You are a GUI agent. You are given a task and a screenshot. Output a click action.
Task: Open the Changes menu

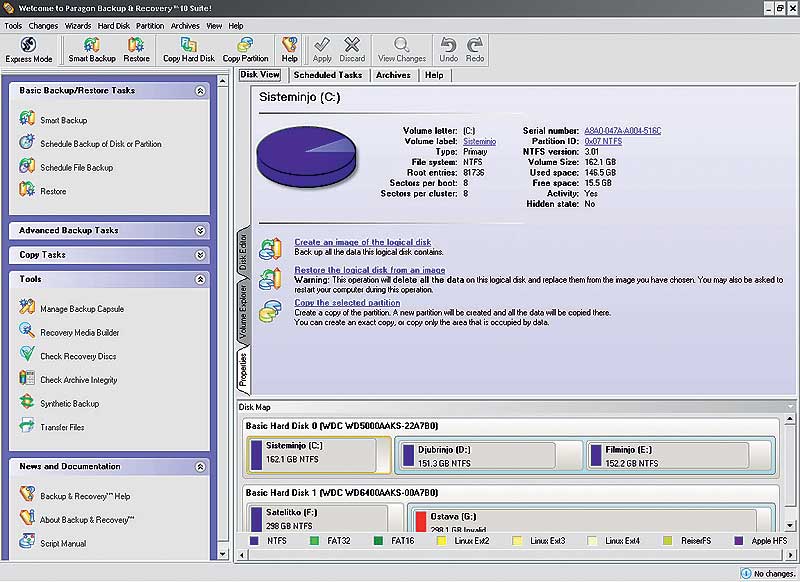point(43,26)
